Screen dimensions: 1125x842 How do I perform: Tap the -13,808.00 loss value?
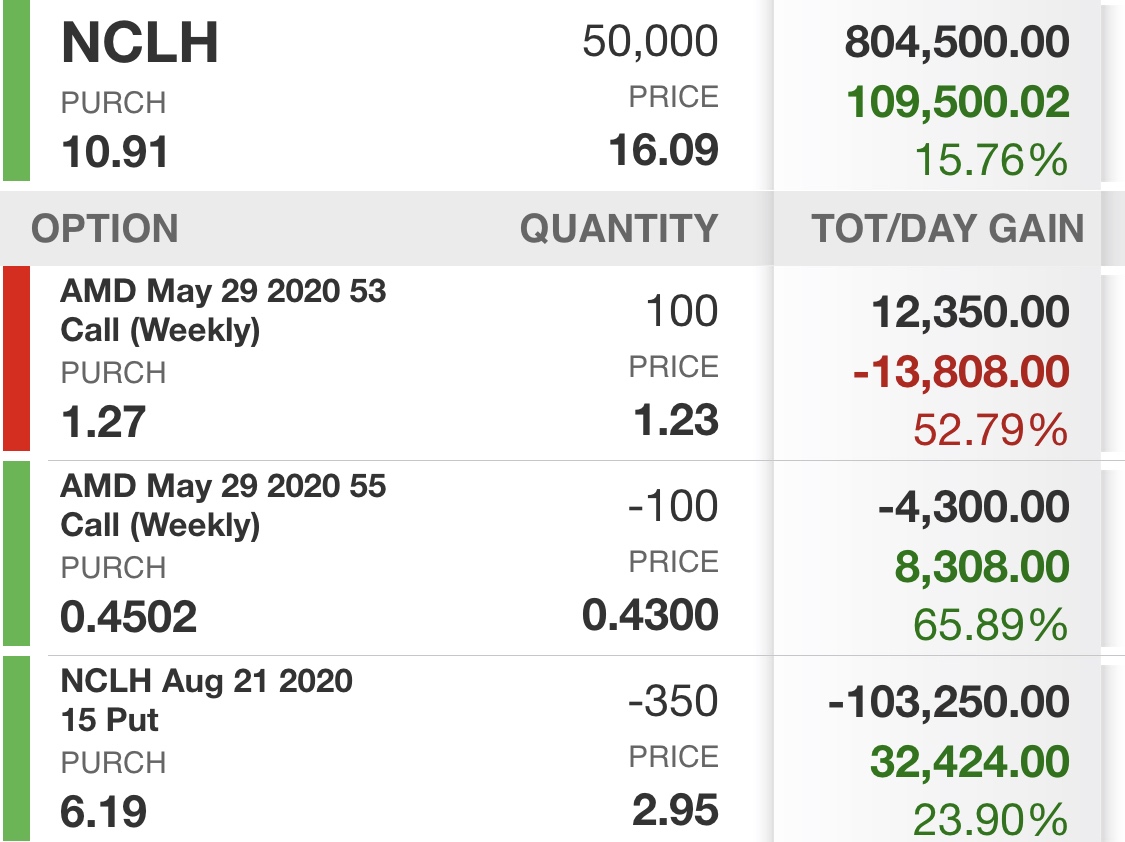(961, 372)
